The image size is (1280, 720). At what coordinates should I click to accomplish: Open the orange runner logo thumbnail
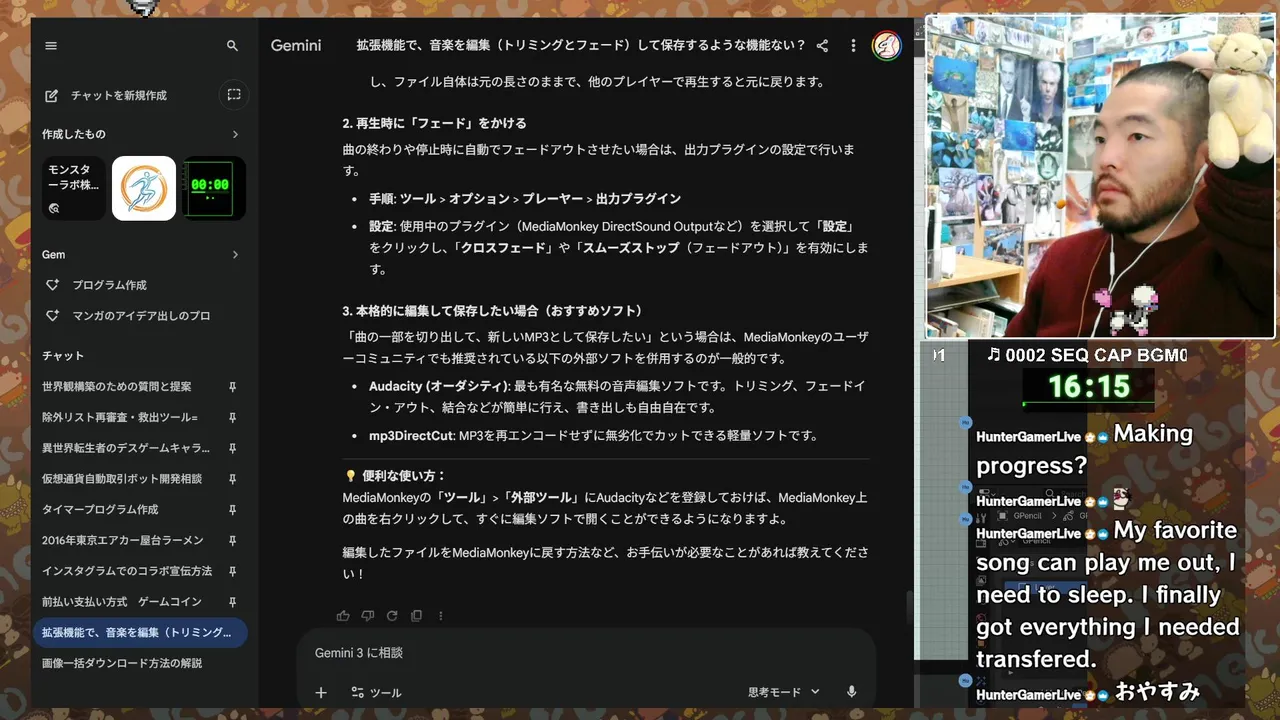[144, 188]
